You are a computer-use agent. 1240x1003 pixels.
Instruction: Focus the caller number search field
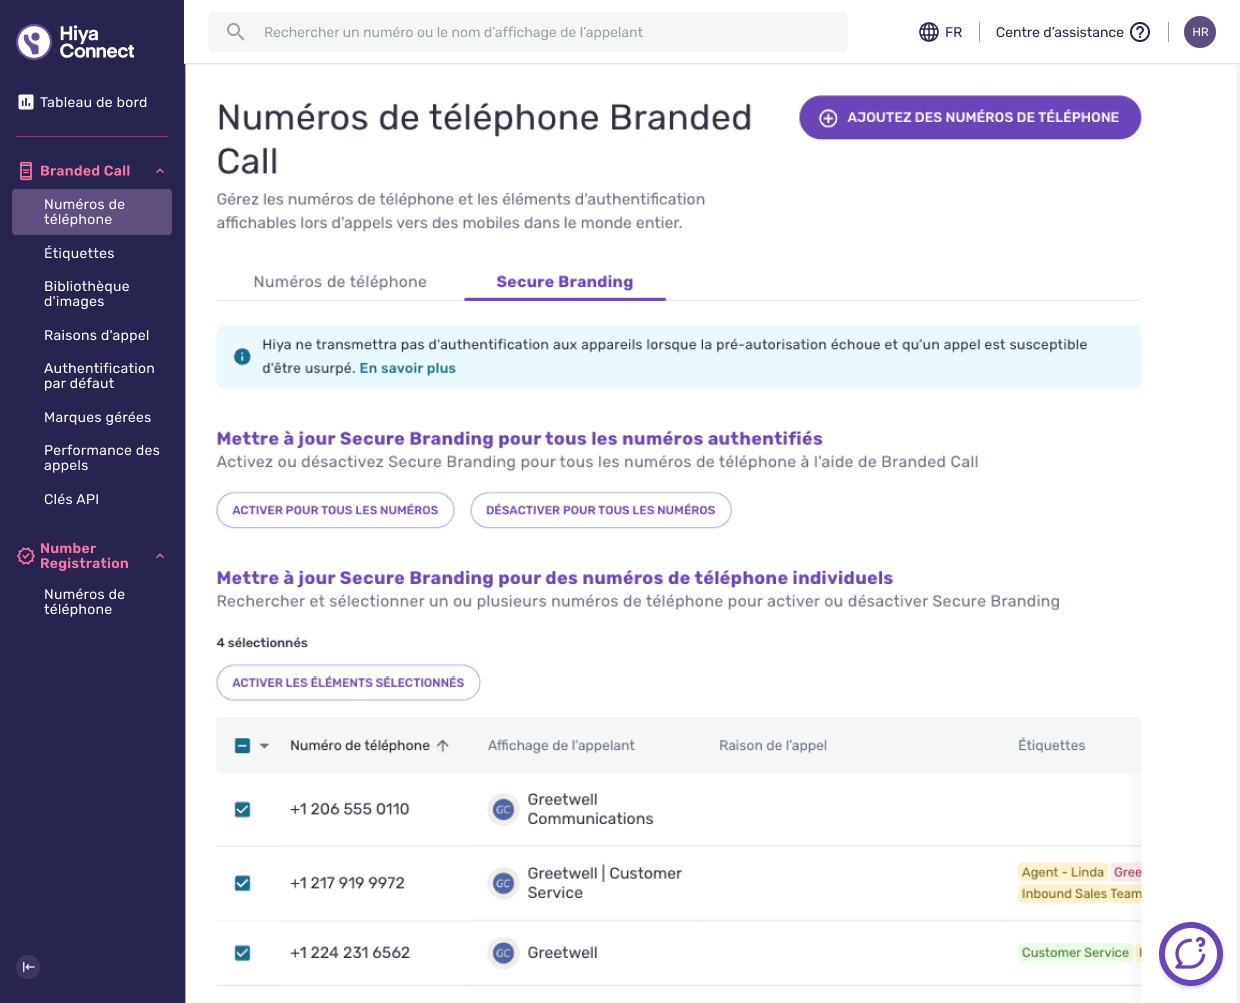pos(528,32)
